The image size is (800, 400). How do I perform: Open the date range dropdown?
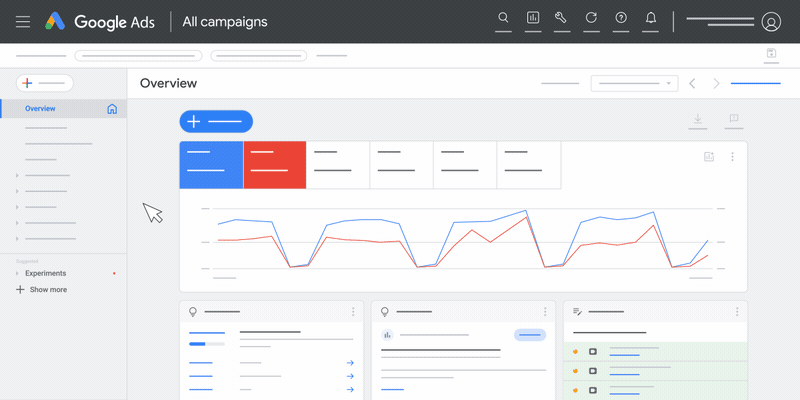(x=634, y=83)
